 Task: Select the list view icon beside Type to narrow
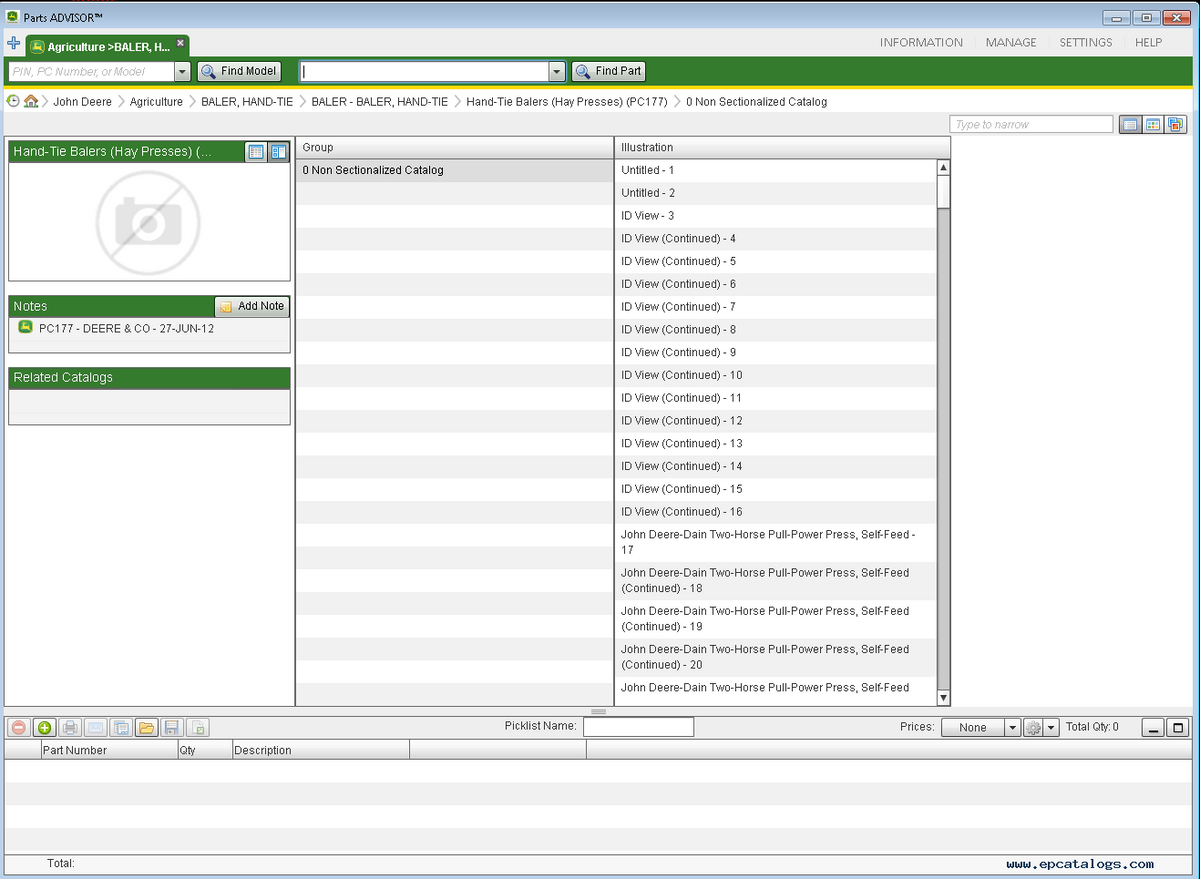pos(1130,124)
